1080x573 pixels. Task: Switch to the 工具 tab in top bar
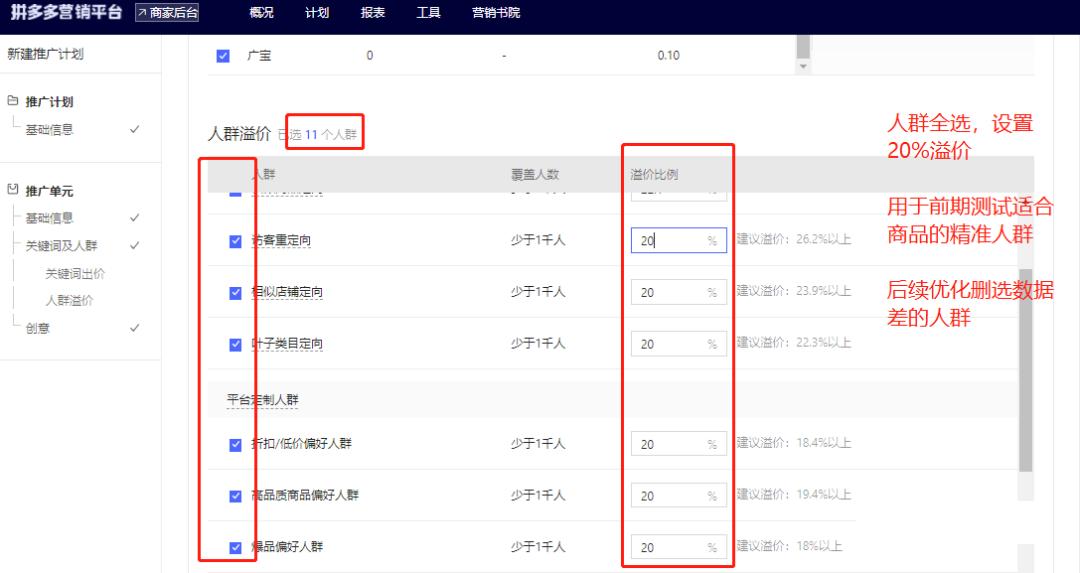pyautogui.click(x=428, y=13)
